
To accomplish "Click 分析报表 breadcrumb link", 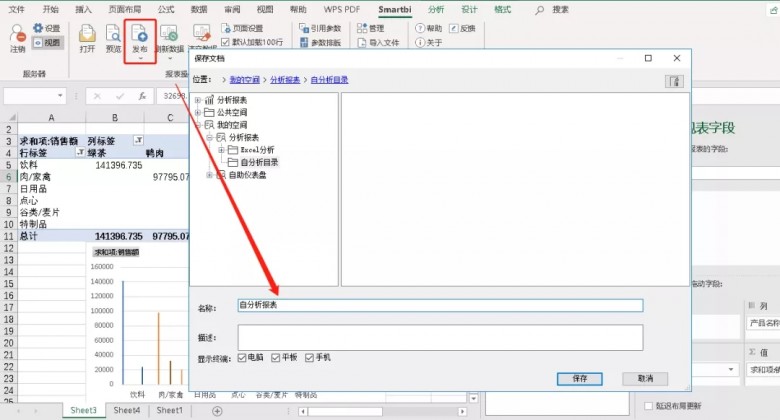I will tap(285, 80).
